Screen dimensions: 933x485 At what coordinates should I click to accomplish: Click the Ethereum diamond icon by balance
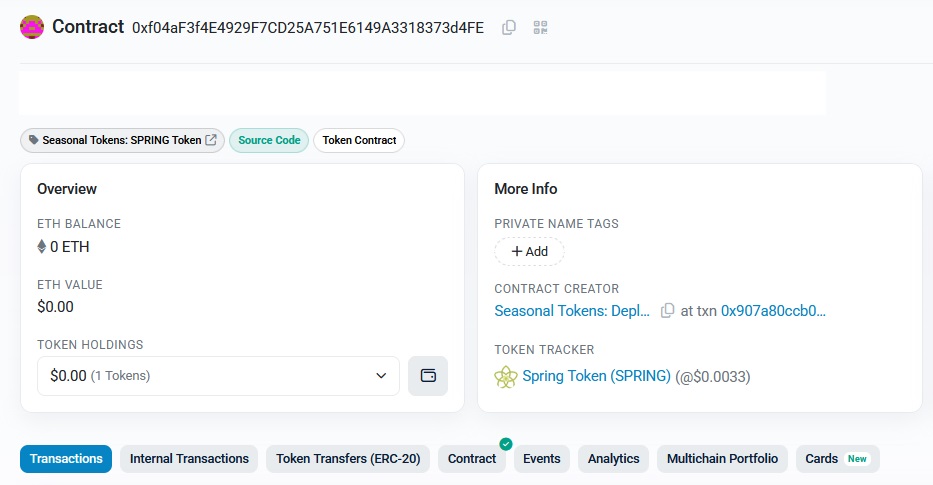click(42, 247)
